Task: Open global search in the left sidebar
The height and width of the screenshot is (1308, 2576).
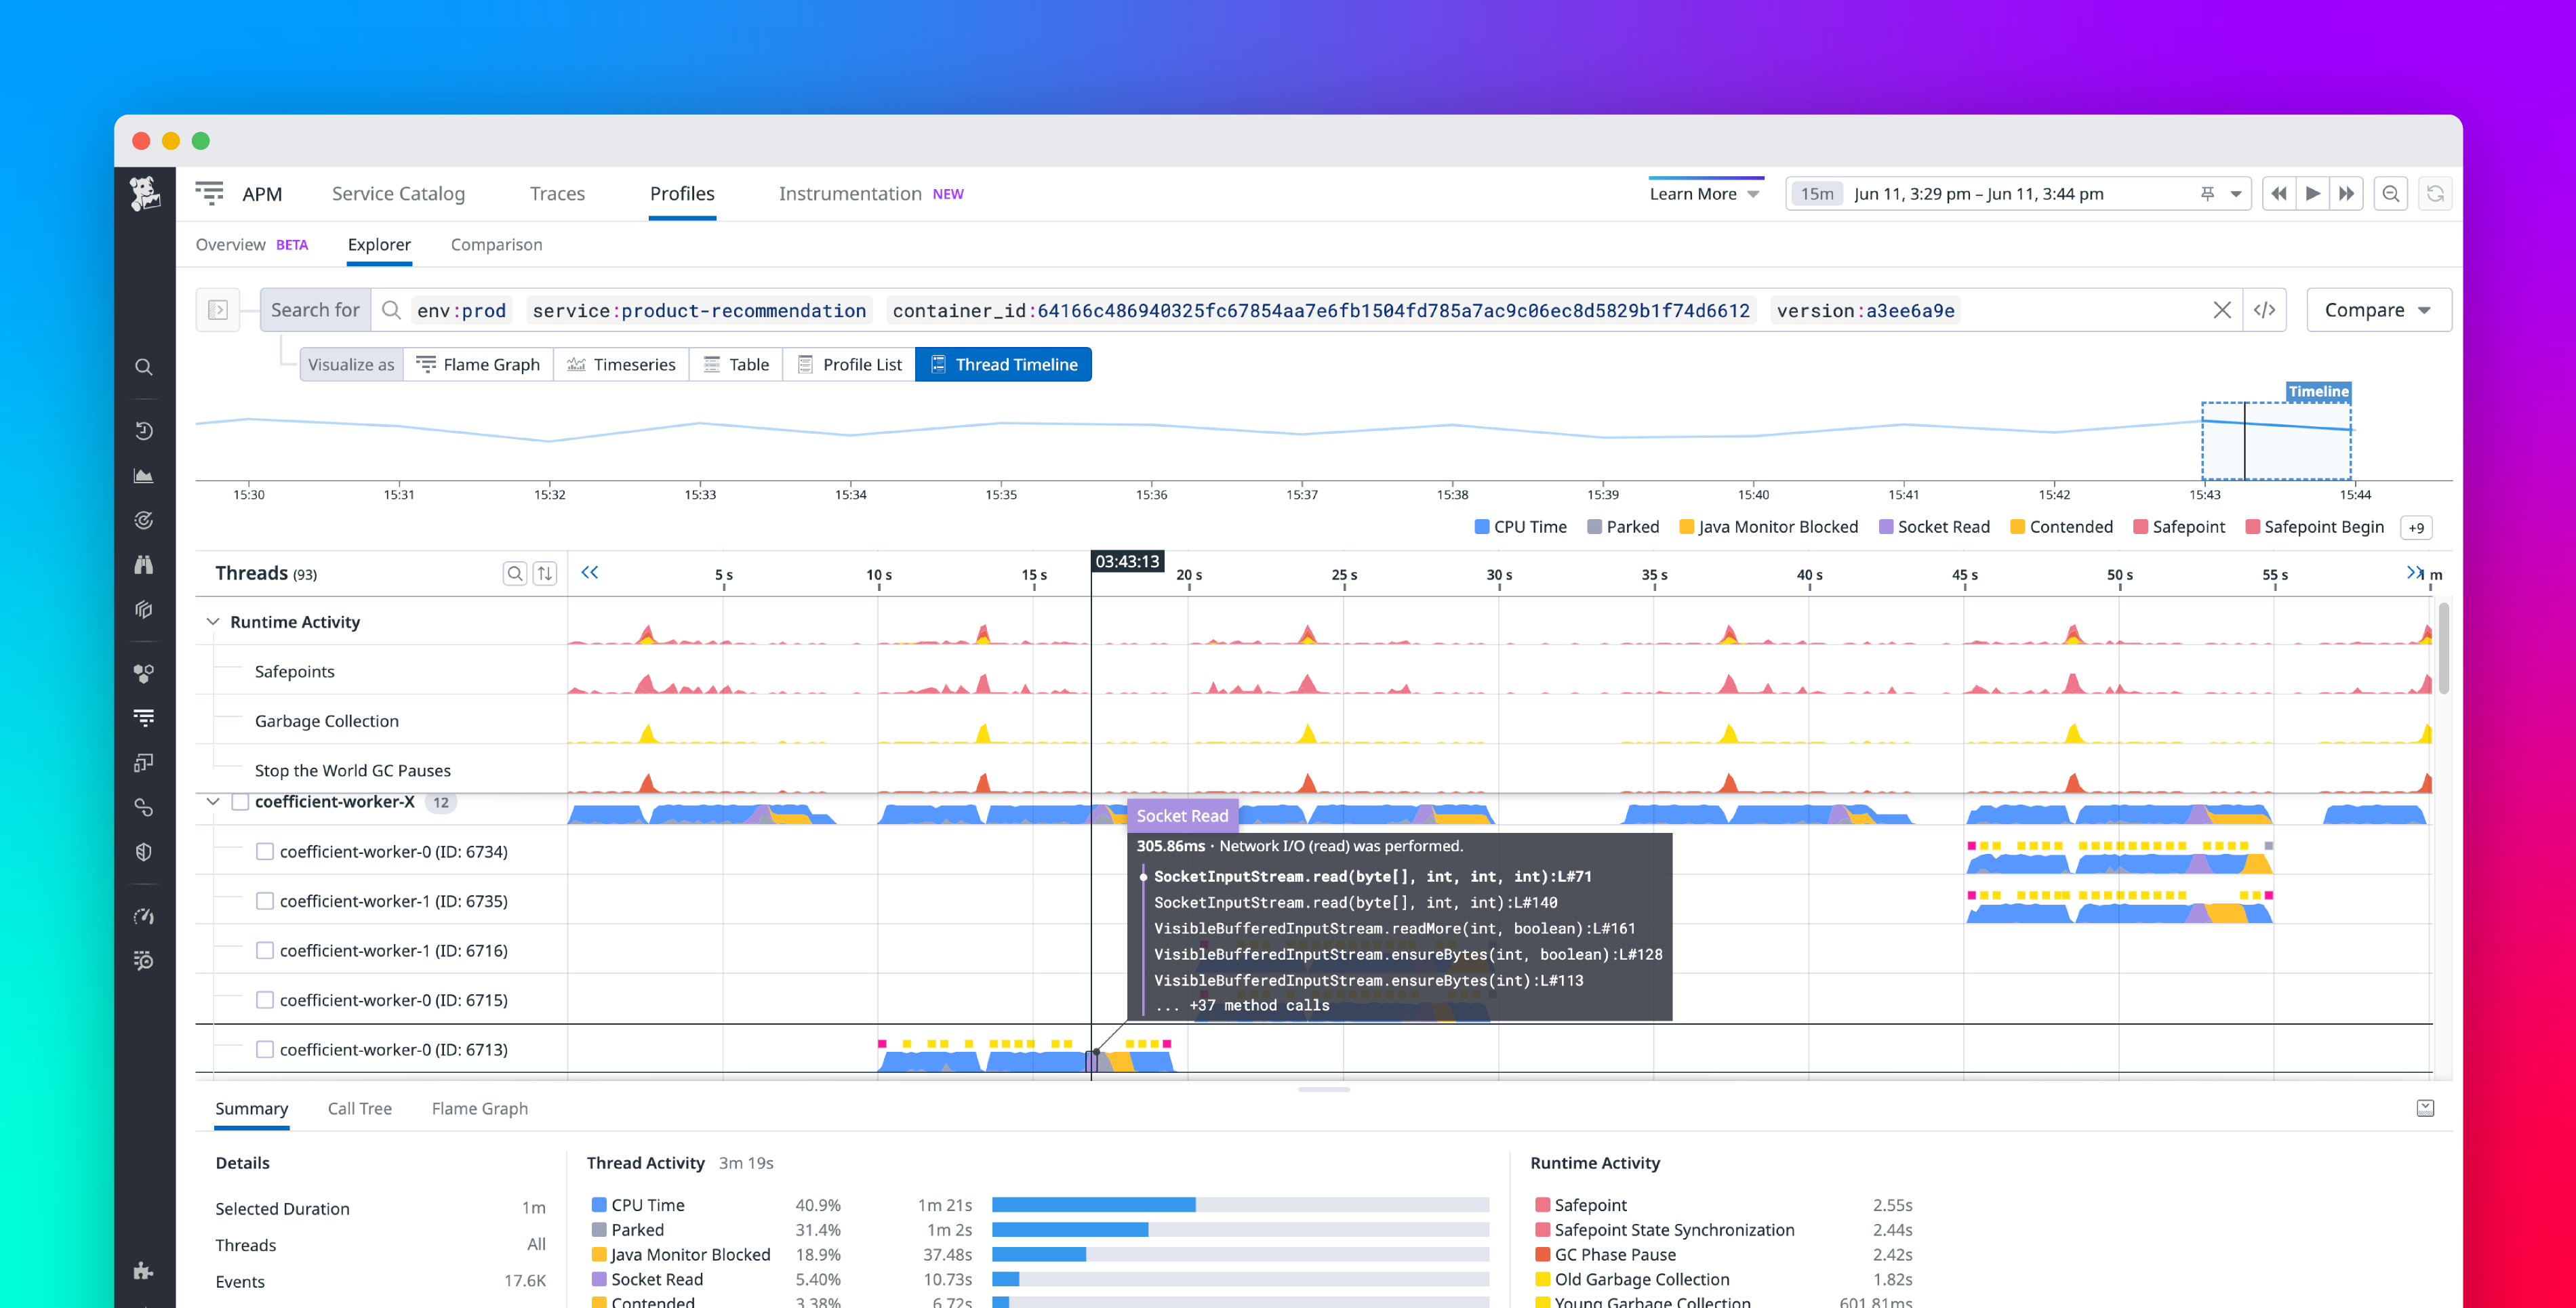Action: click(x=144, y=367)
